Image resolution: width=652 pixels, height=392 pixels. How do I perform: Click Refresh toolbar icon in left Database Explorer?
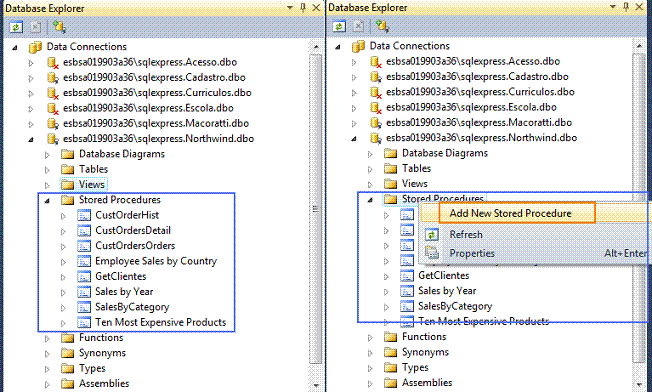pyautogui.click(x=16, y=27)
